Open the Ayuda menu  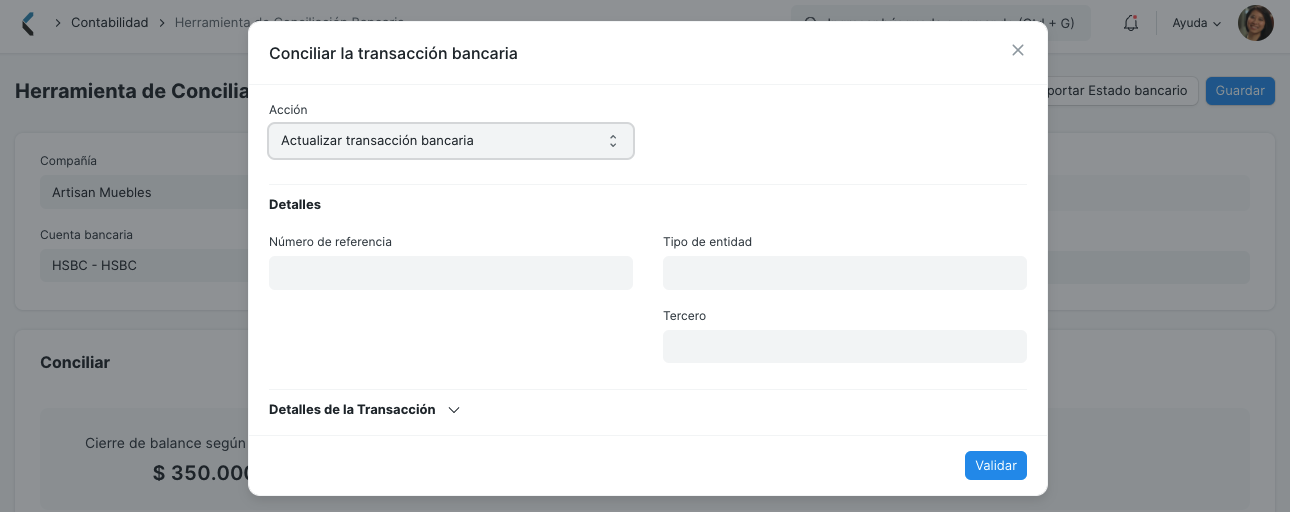coord(1196,23)
